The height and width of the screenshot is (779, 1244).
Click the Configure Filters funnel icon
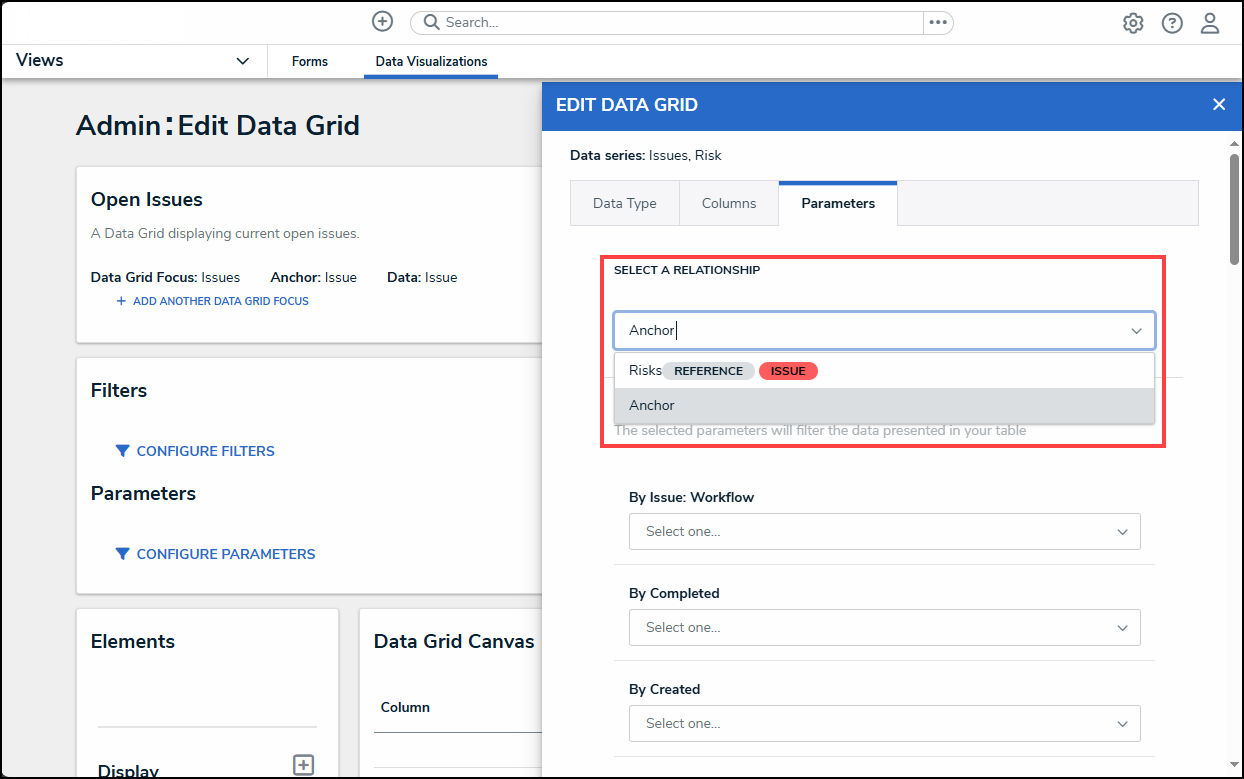pos(122,451)
